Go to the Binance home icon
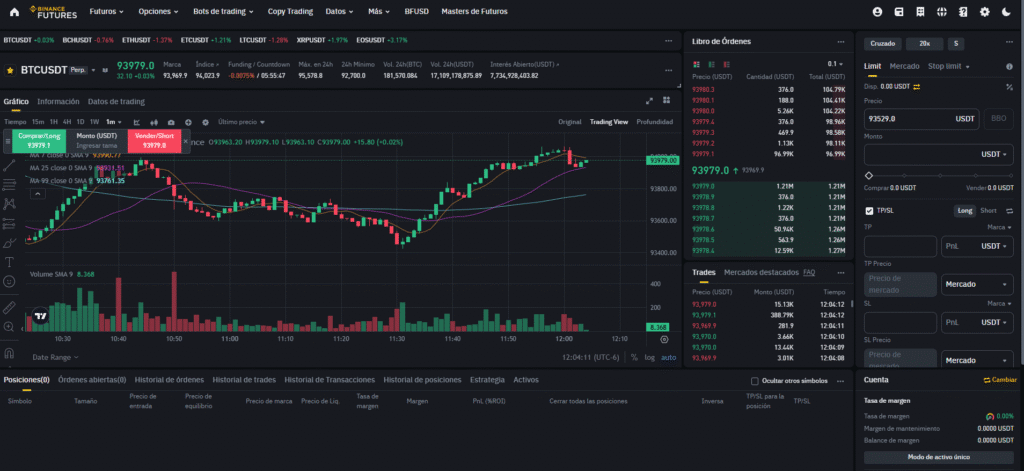This screenshot has height=471, width=1024. point(14,12)
